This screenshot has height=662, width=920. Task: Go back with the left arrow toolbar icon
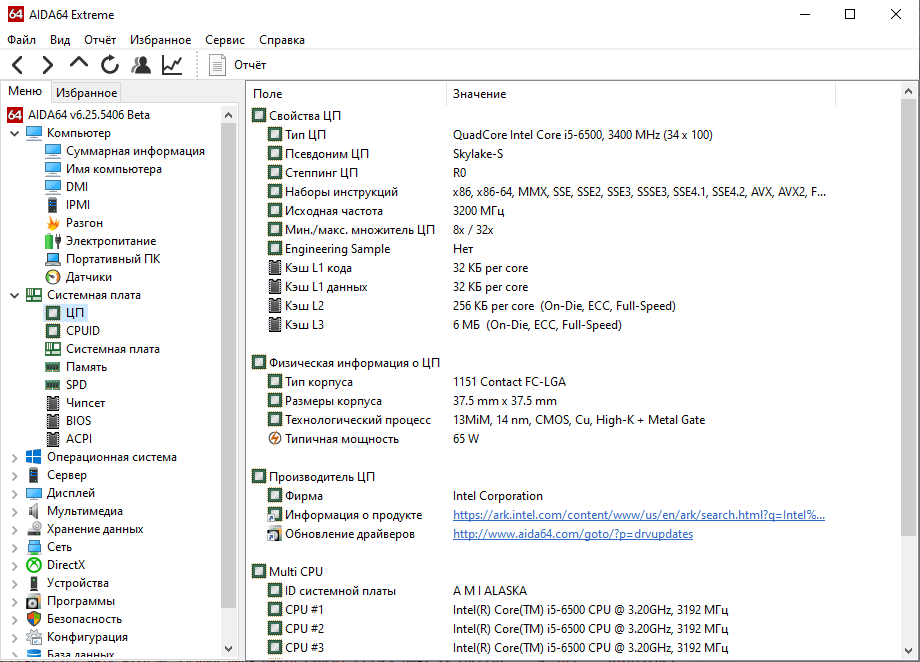(18, 65)
